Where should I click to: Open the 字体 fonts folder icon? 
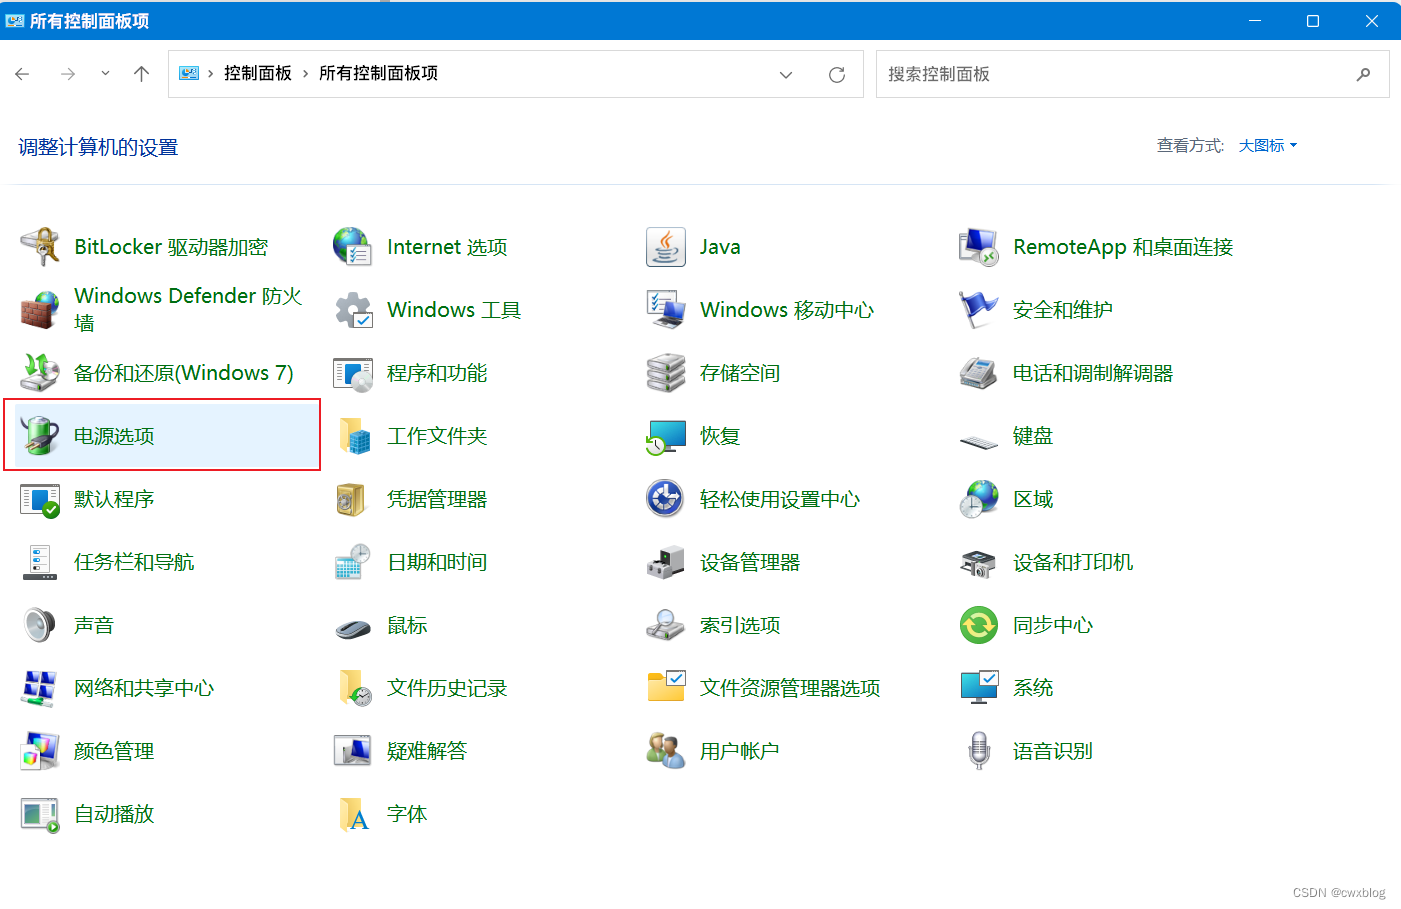(353, 814)
